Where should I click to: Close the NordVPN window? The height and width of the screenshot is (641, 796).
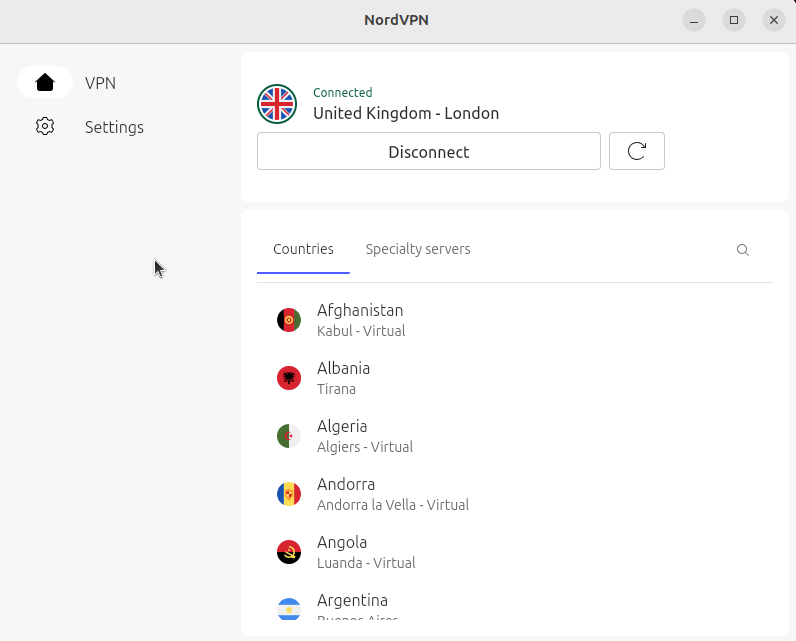(x=774, y=20)
